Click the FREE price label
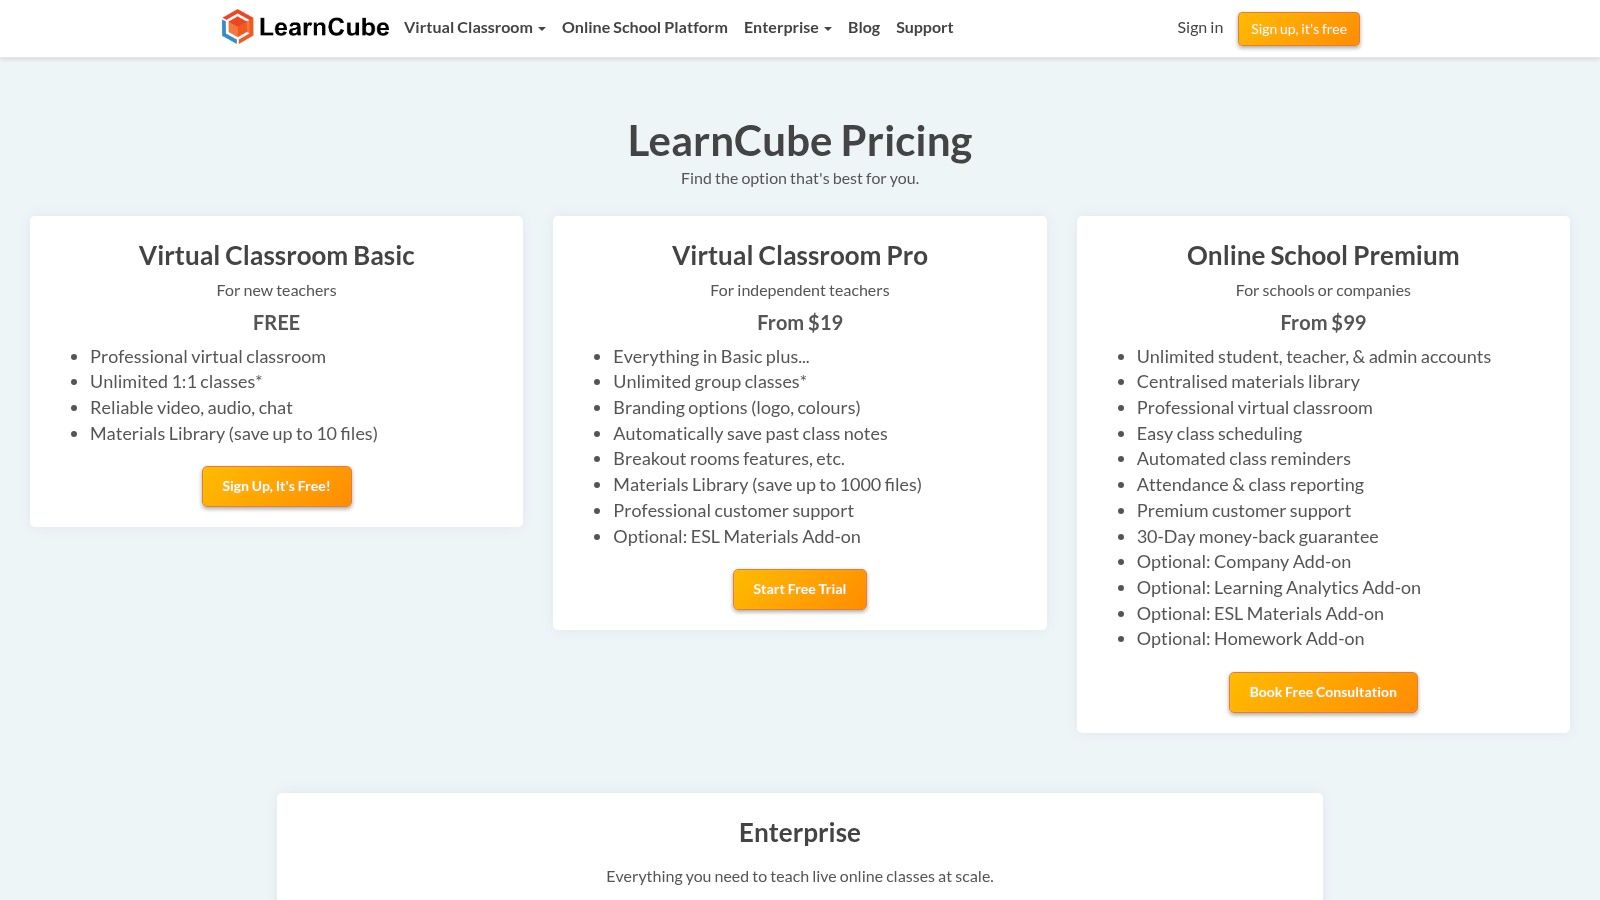Viewport: 1600px width, 900px height. [276, 322]
